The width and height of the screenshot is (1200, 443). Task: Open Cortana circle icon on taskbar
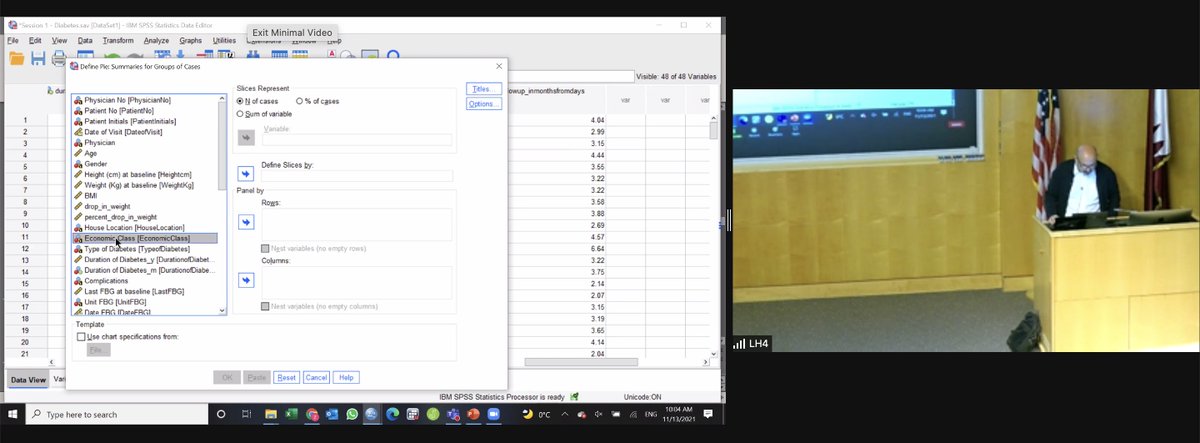(x=221, y=414)
